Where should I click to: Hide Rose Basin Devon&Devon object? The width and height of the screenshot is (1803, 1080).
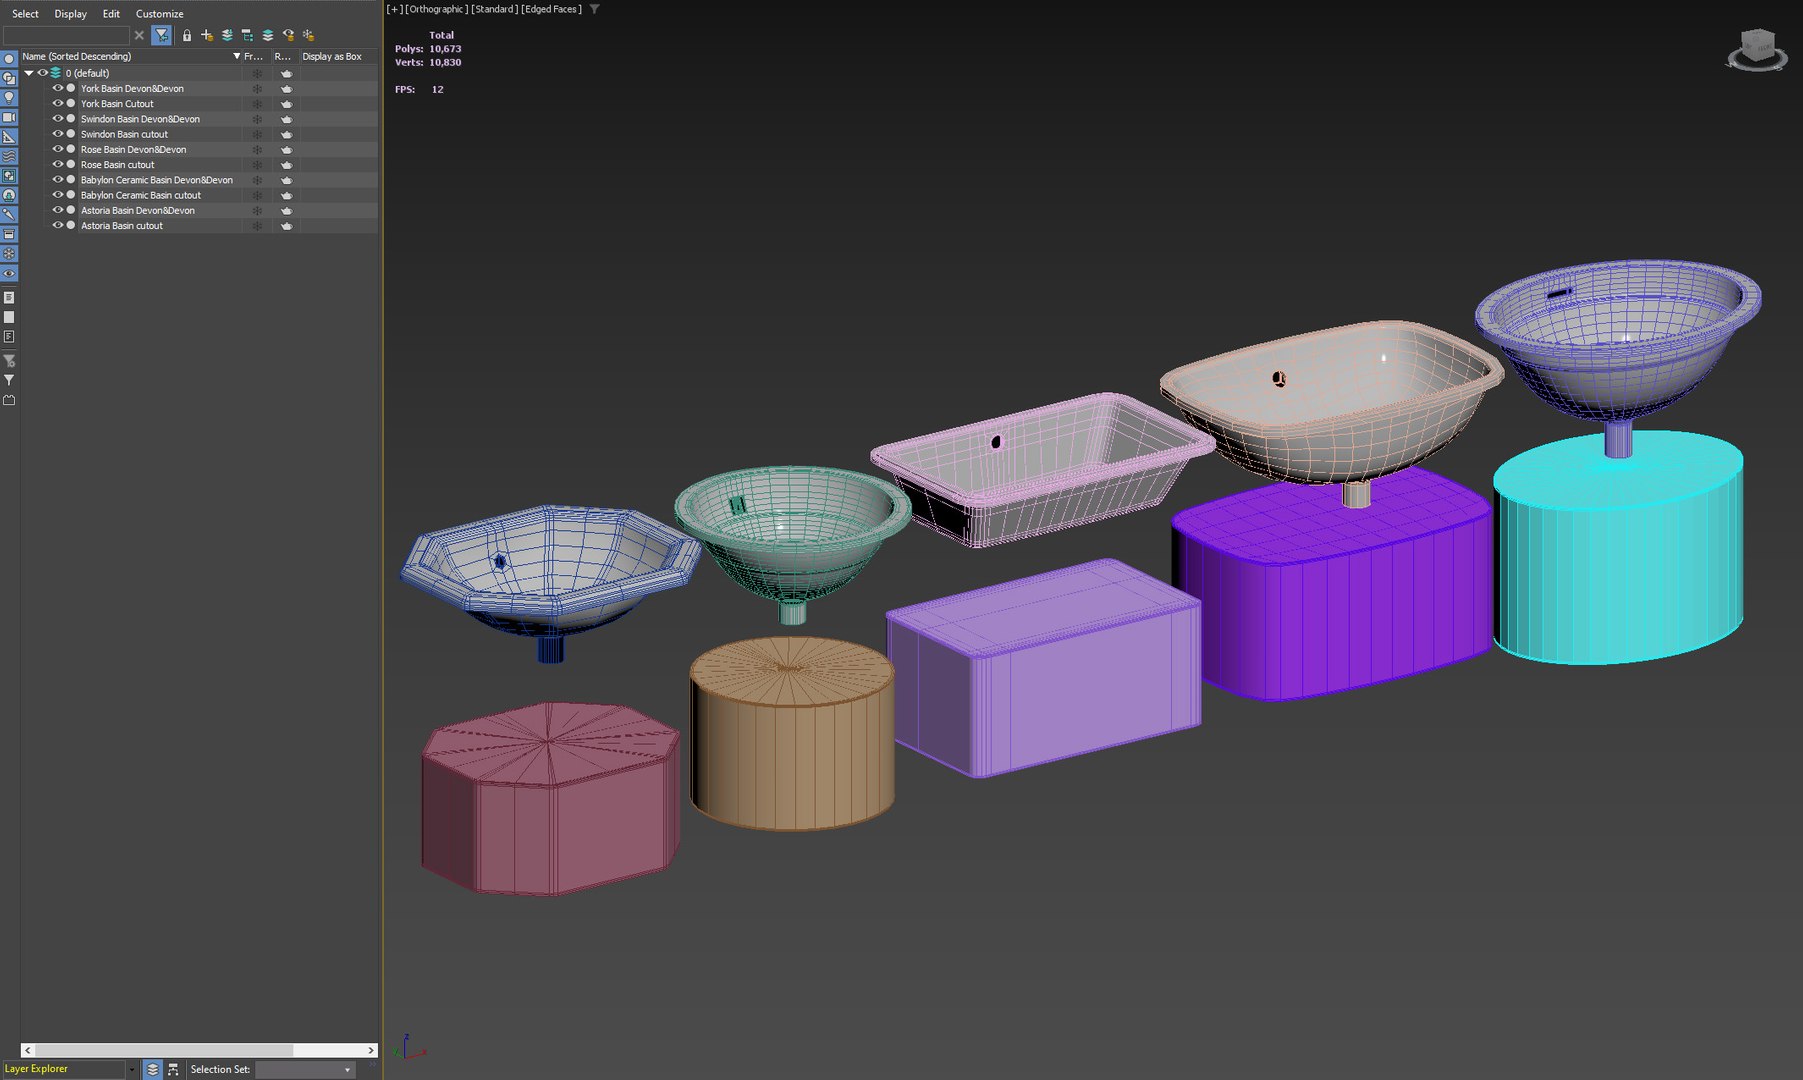click(57, 149)
